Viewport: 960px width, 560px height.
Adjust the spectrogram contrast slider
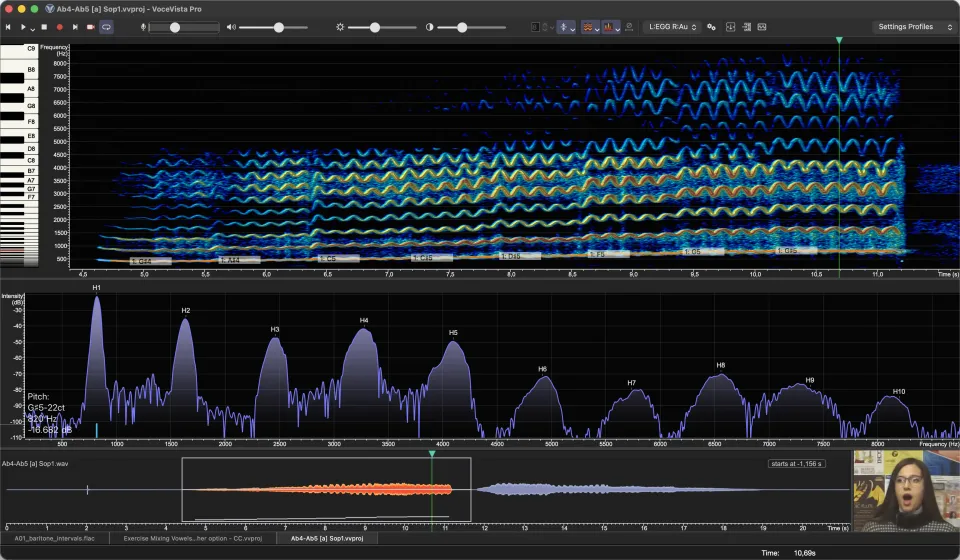point(471,28)
